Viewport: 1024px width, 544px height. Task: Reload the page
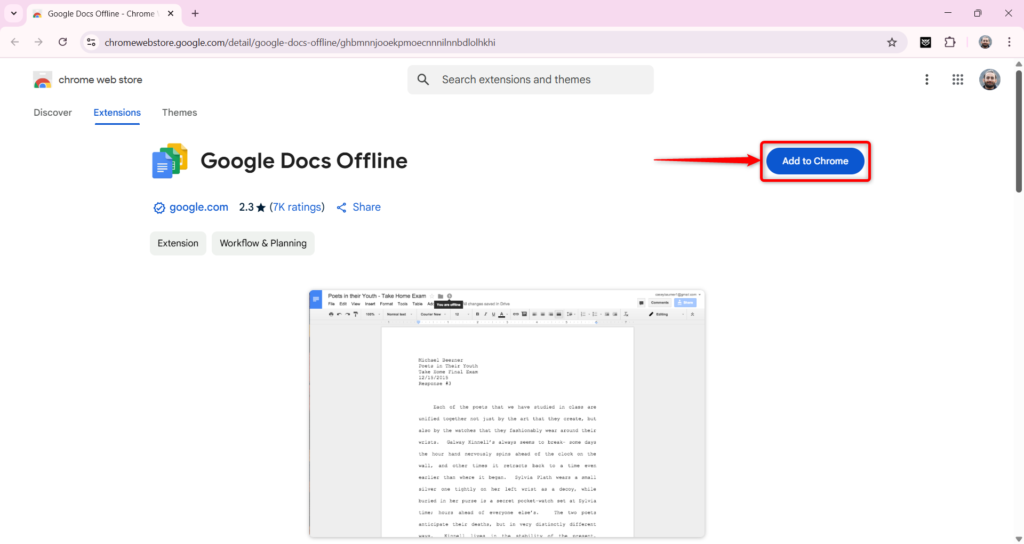click(63, 42)
